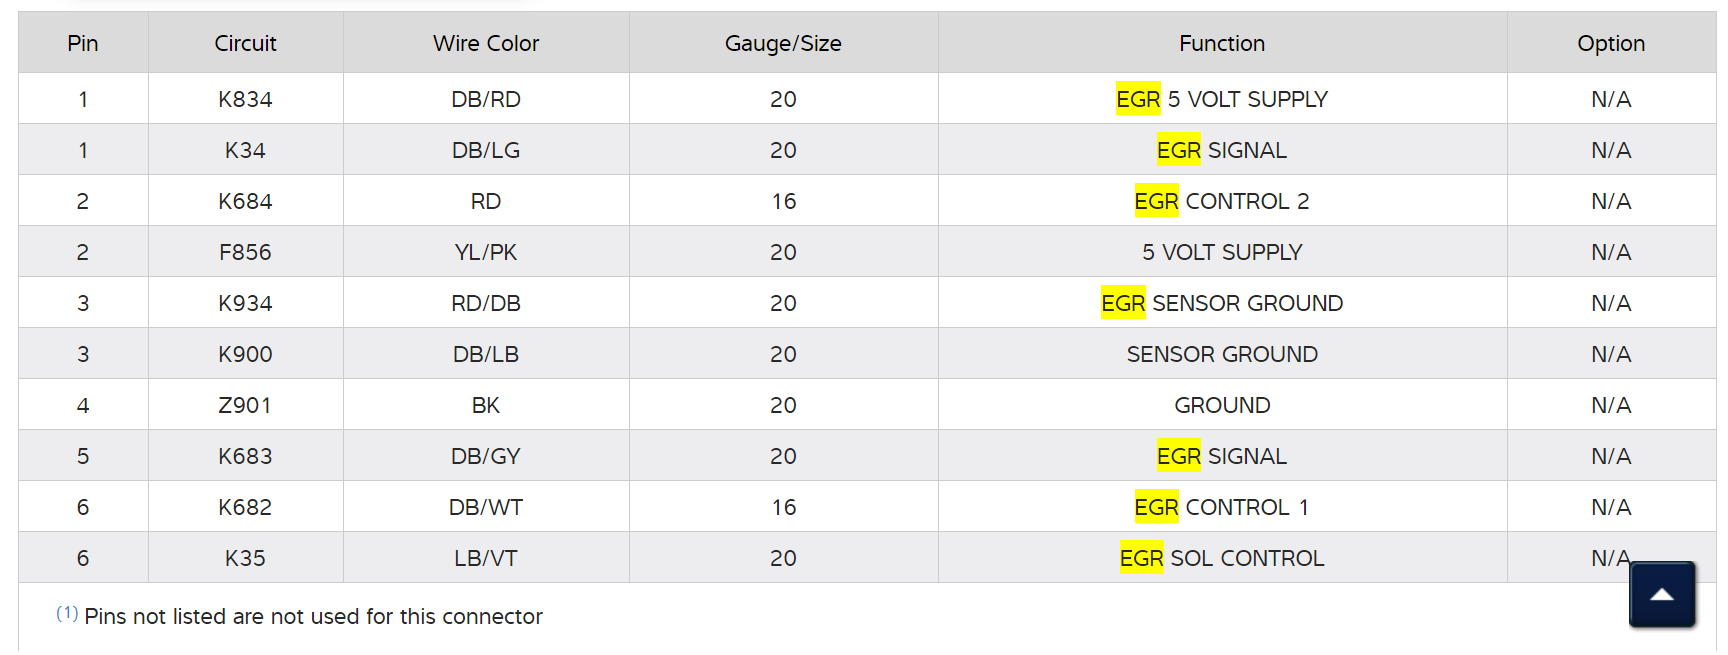1728x655 pixels.
Task: Select the K834 circuit cell
Action: pos(245,99)
